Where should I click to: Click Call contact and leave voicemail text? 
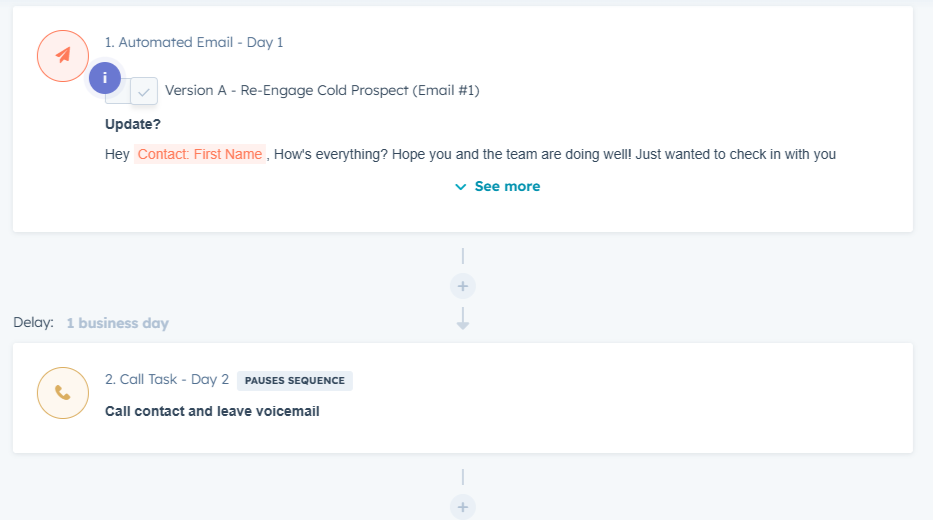tap(212, 411)
